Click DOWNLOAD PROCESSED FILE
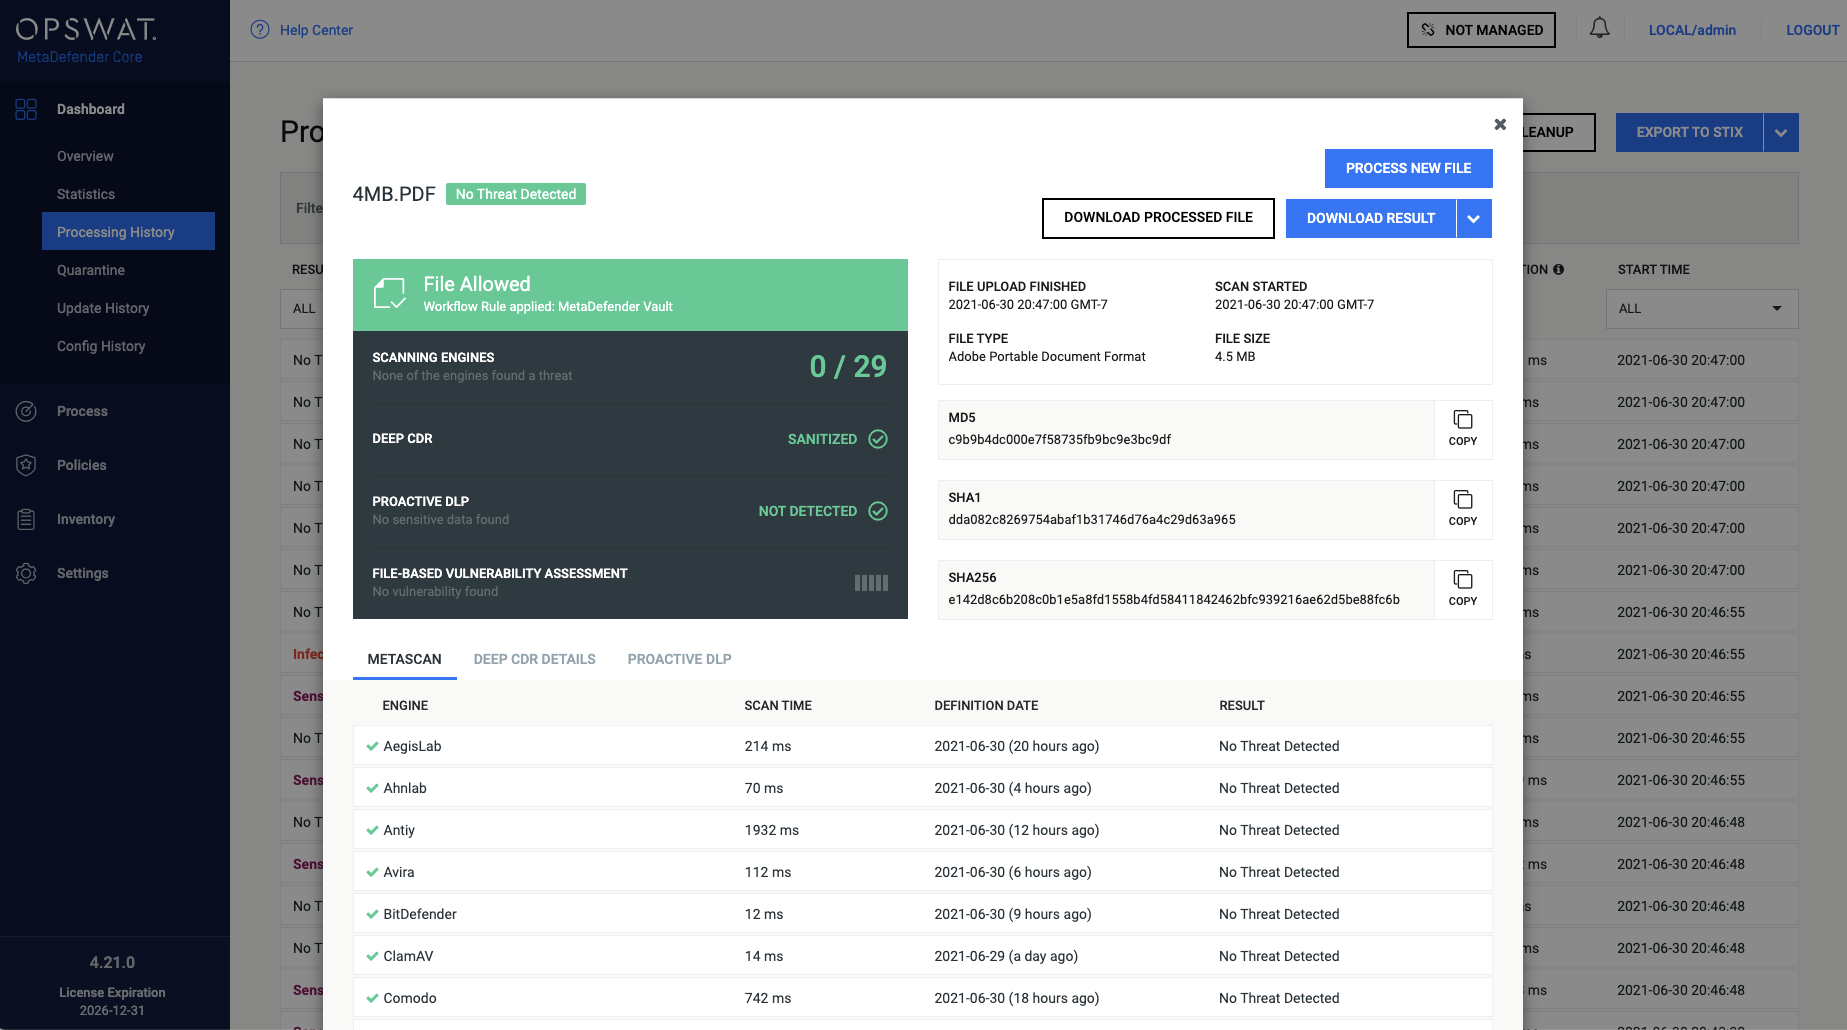1847x1030 pixels. point(1157,217)
